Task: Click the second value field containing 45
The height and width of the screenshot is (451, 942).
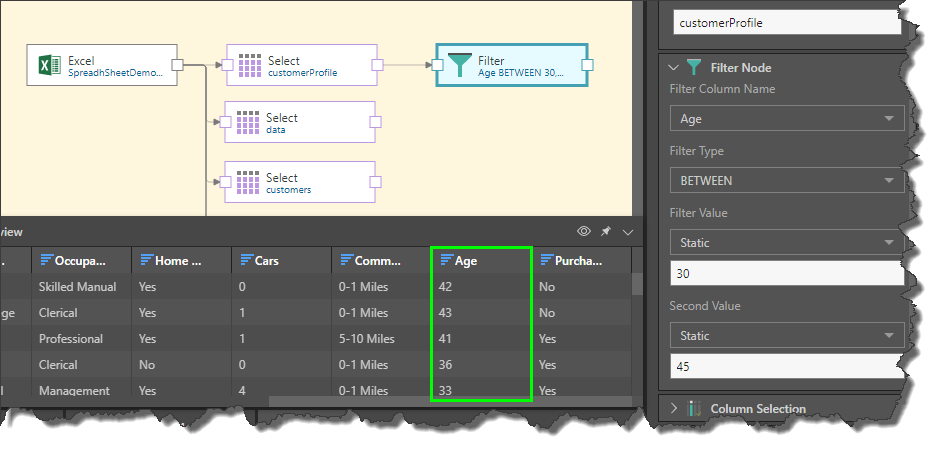Action: tap(787, 366)
